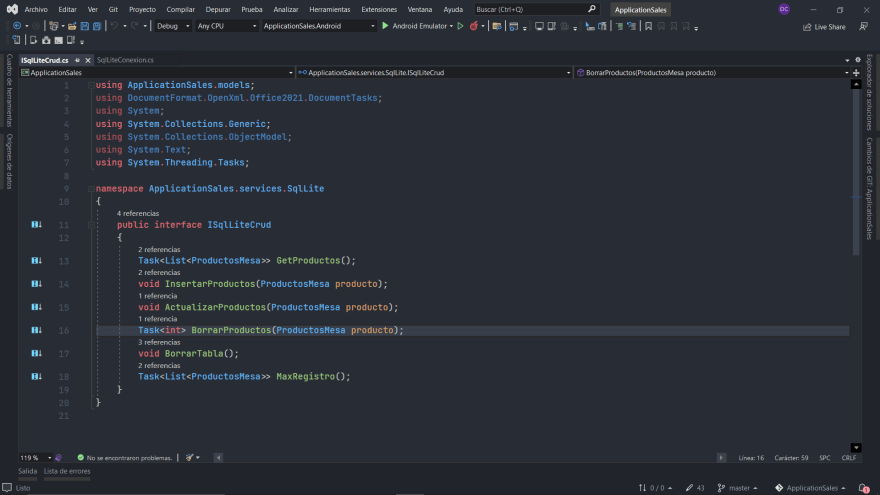The height and width of the screenshot is (495, 880).
Task: Toggle pin on ISqlLiteCrud.cs tab
Action: point(77,60)
